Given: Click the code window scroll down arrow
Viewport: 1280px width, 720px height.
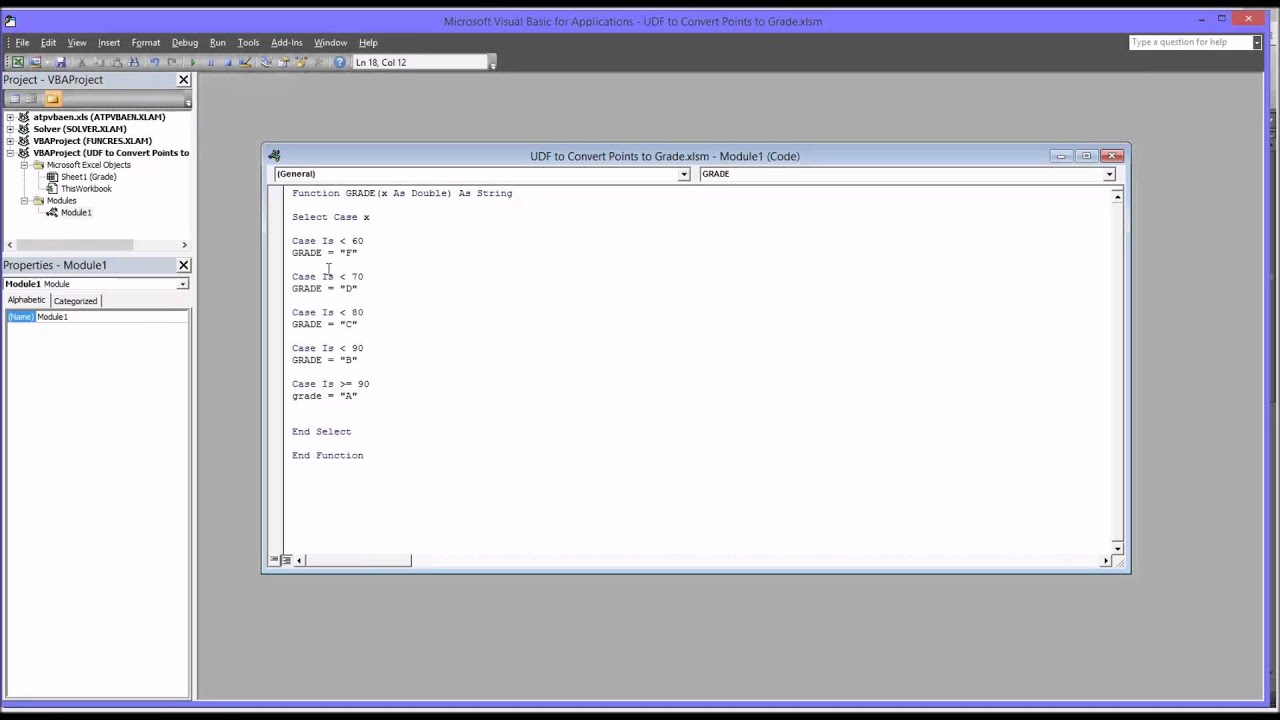Looking at the screenshot, I should tap(1117, 548).
